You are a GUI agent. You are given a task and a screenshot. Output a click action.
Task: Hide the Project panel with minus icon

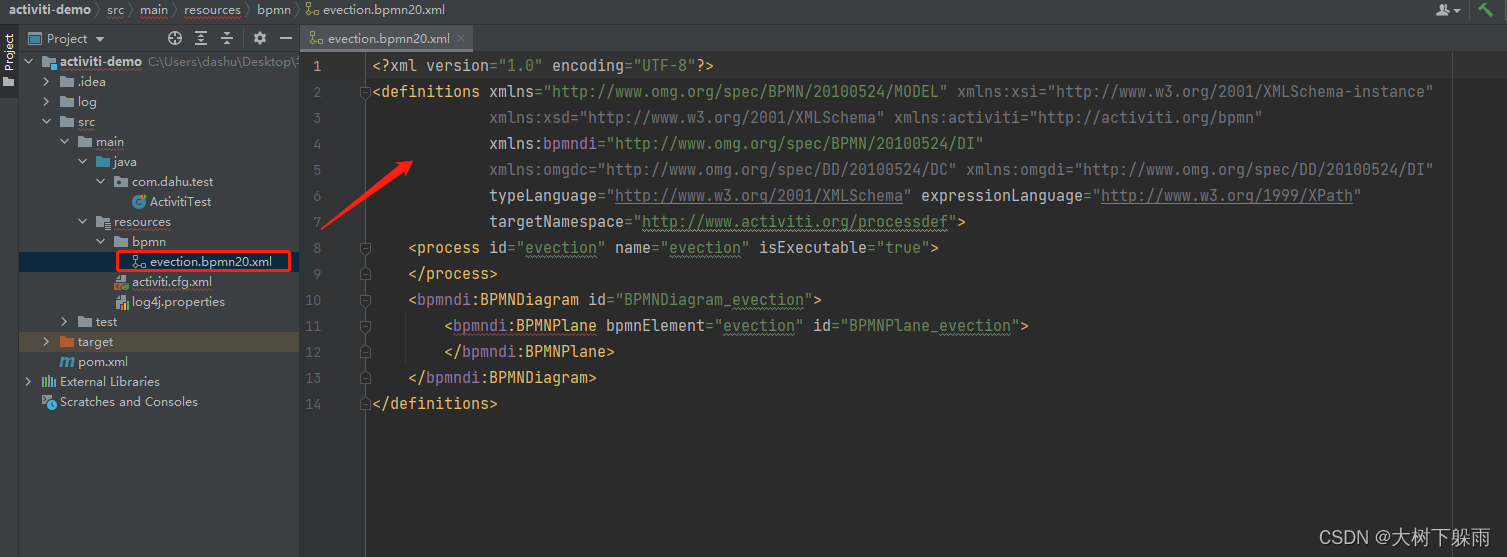(286, 38)
